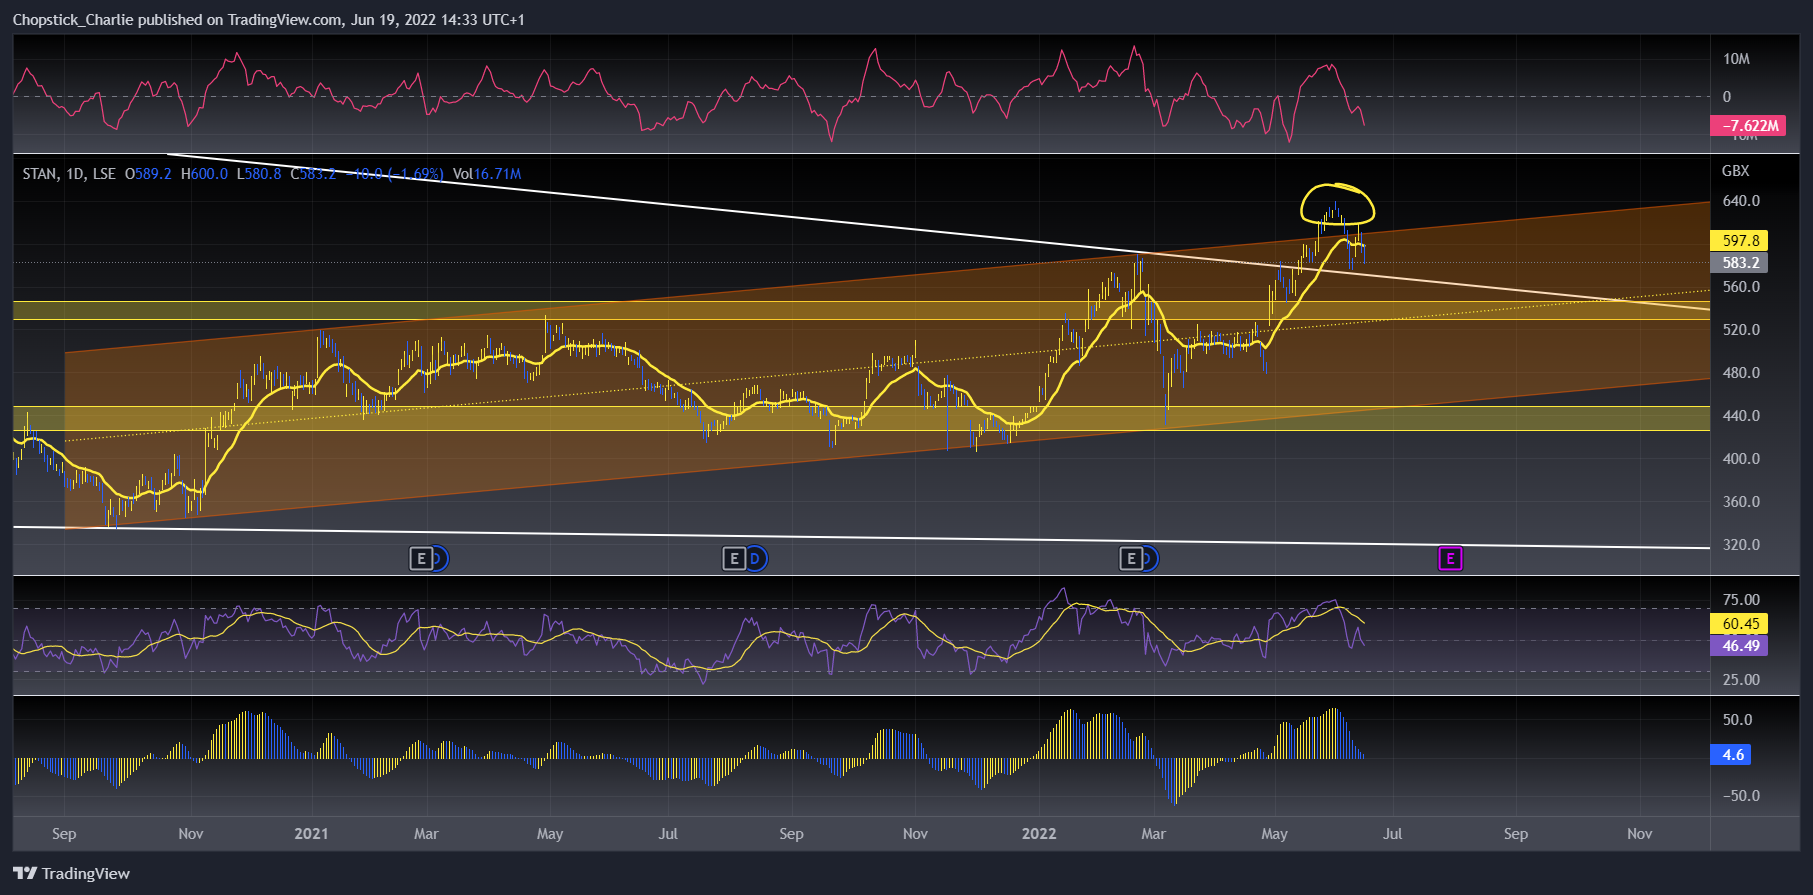Open the earnings marker near September 2021
This screenshot has height=895, width=1813.
pos(734,558)
